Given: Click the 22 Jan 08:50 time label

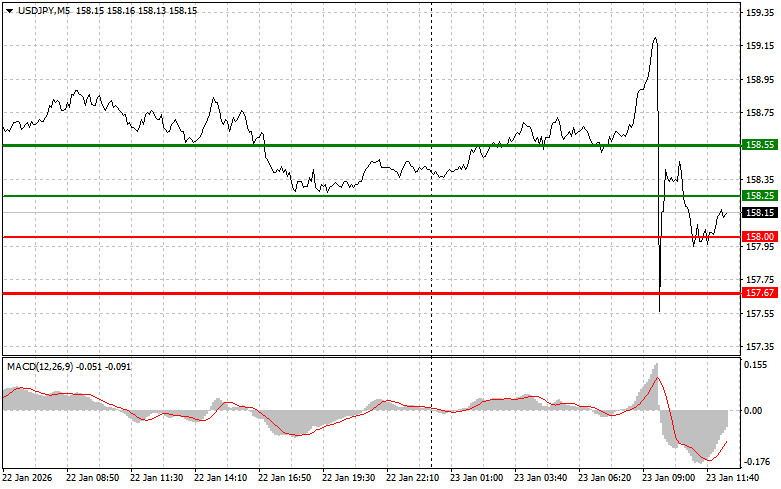Looking at the screenshot, I should coord(93,478).
